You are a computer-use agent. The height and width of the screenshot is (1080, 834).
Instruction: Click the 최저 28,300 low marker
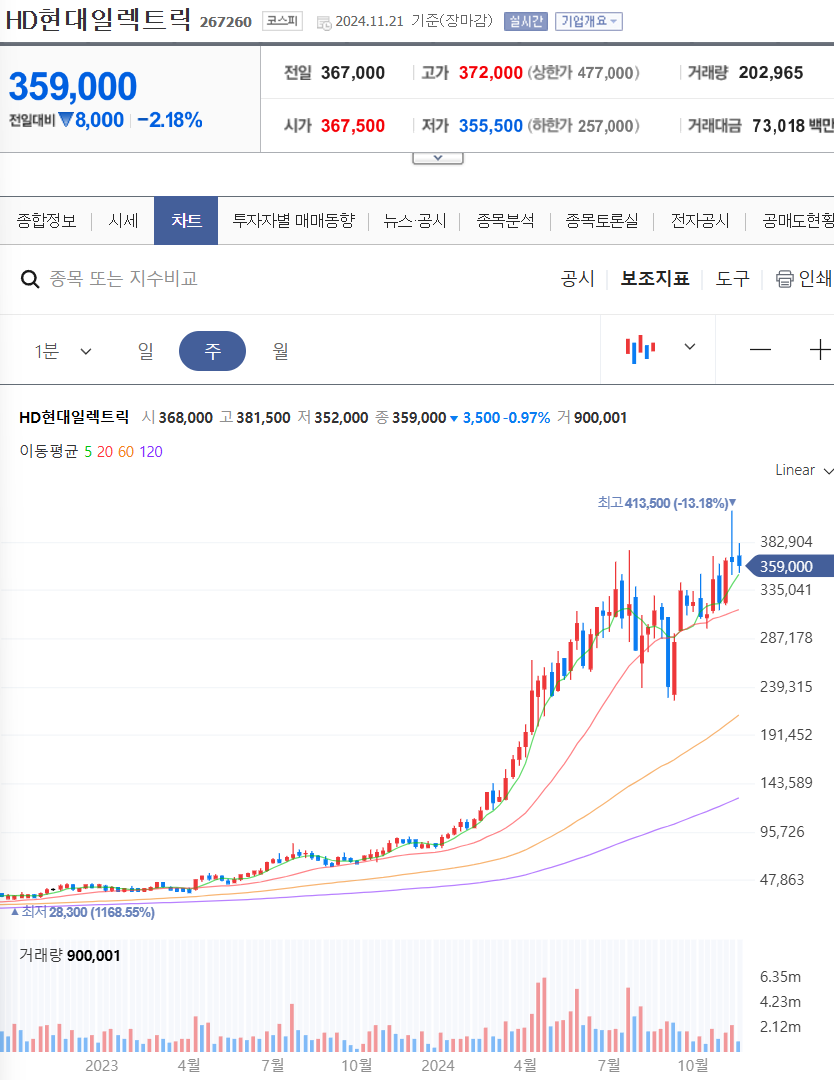point(83,912)
